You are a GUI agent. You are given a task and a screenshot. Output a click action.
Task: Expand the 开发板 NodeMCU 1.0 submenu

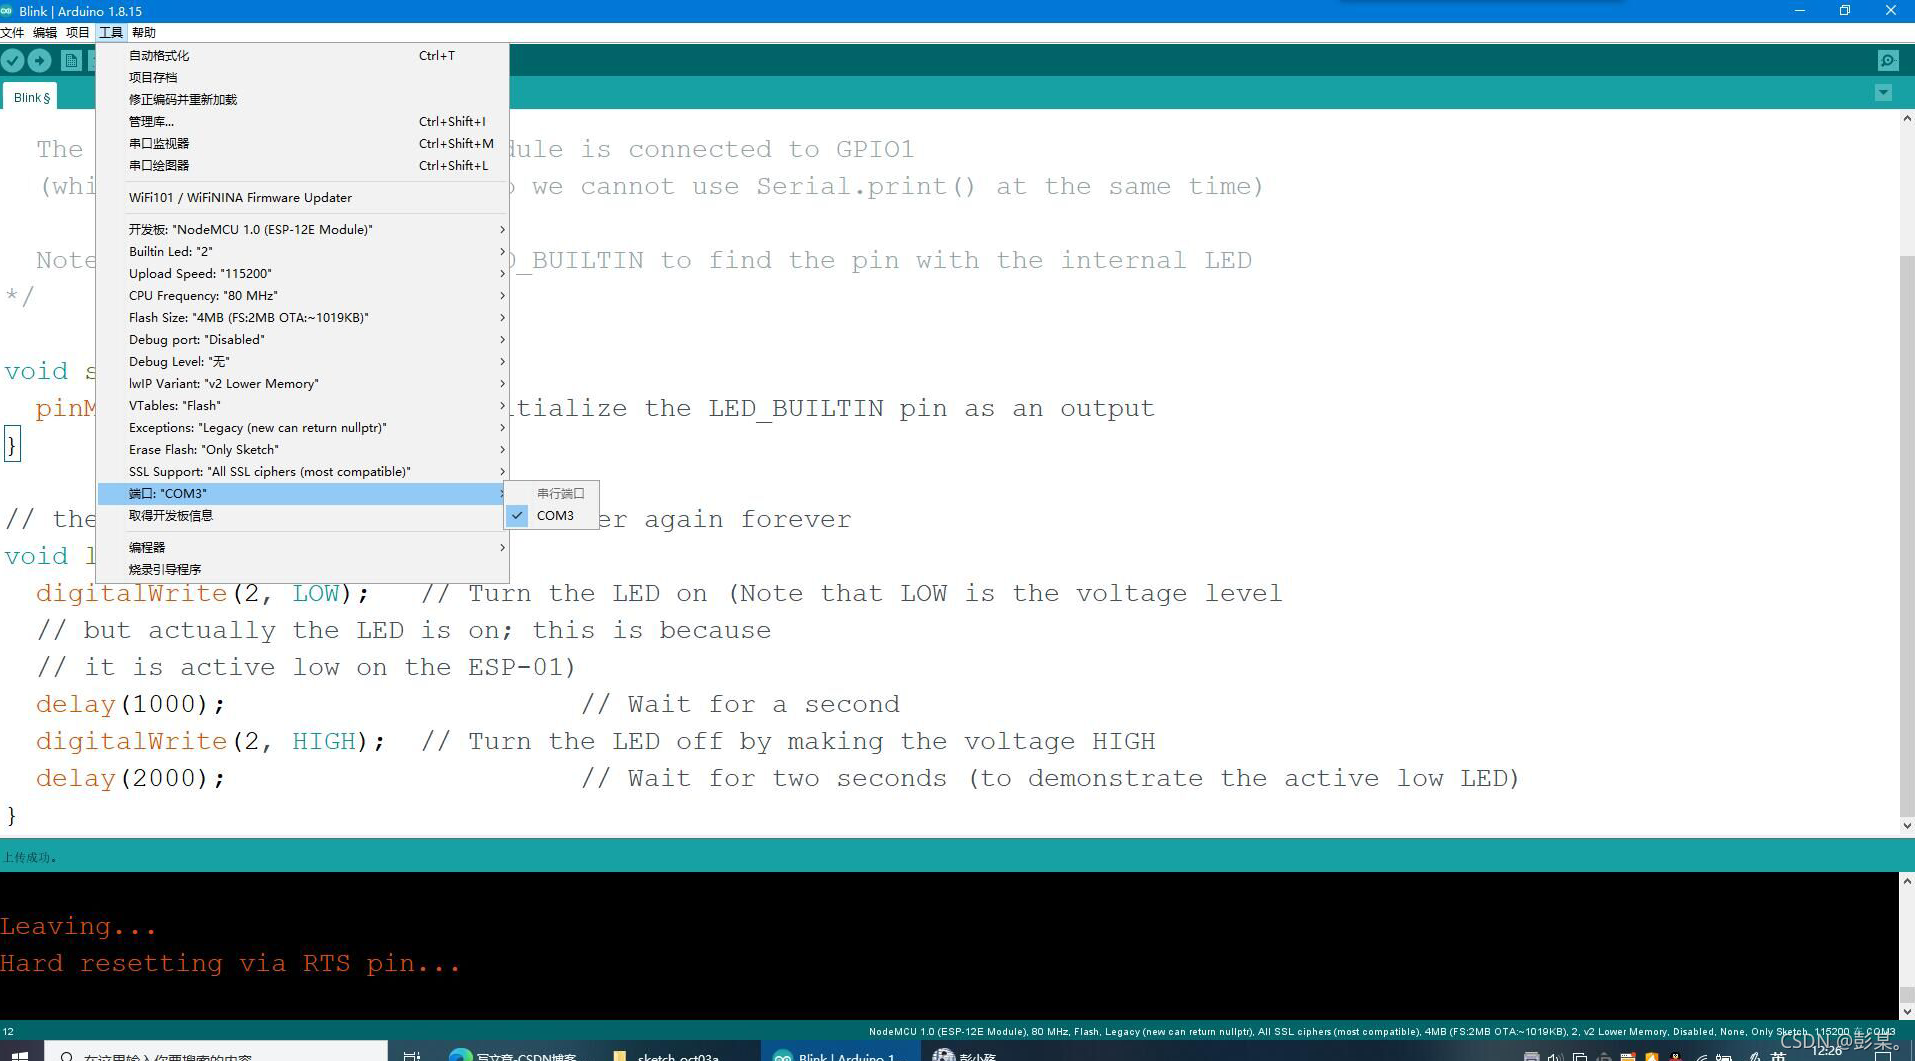coord(303,230)
